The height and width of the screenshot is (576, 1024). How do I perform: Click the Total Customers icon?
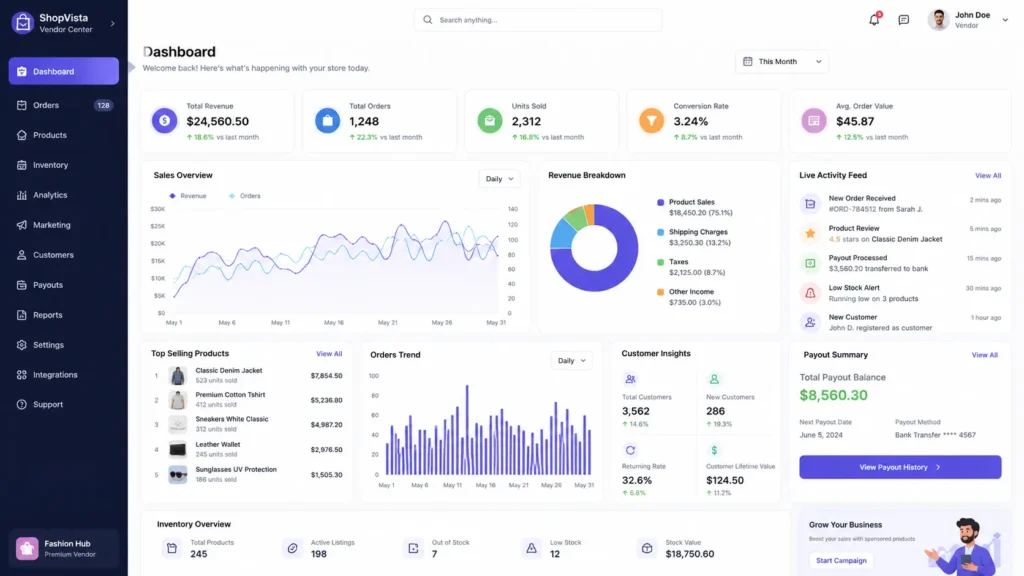(630, 379)
